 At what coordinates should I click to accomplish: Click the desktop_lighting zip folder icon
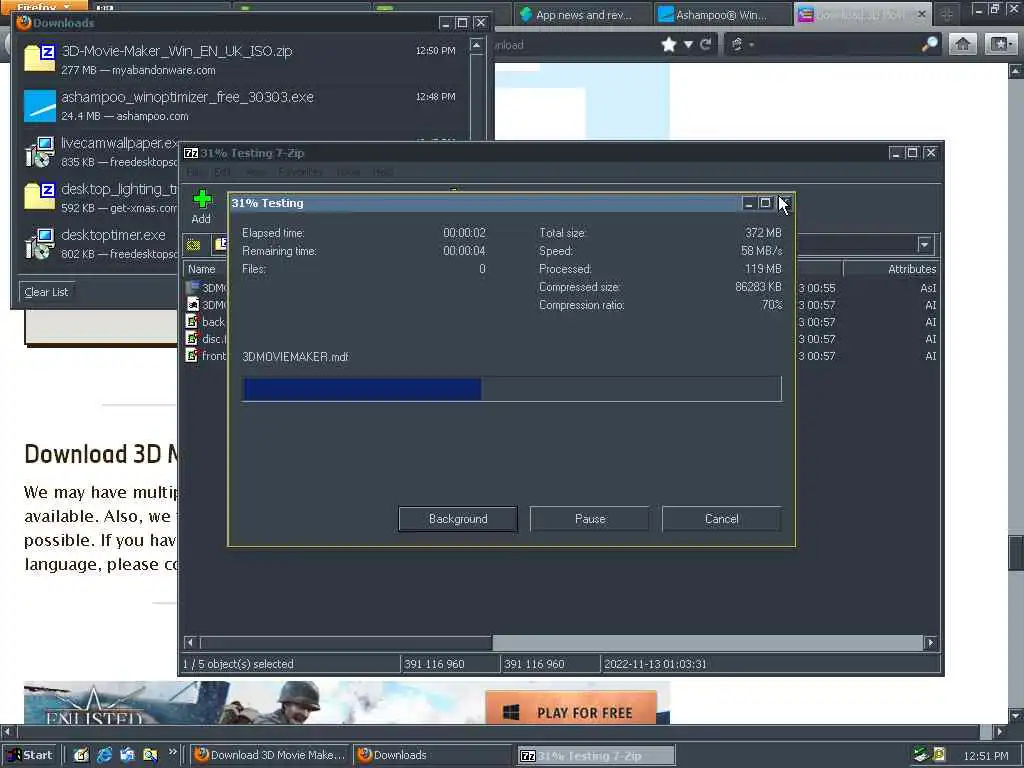[39, 197]
